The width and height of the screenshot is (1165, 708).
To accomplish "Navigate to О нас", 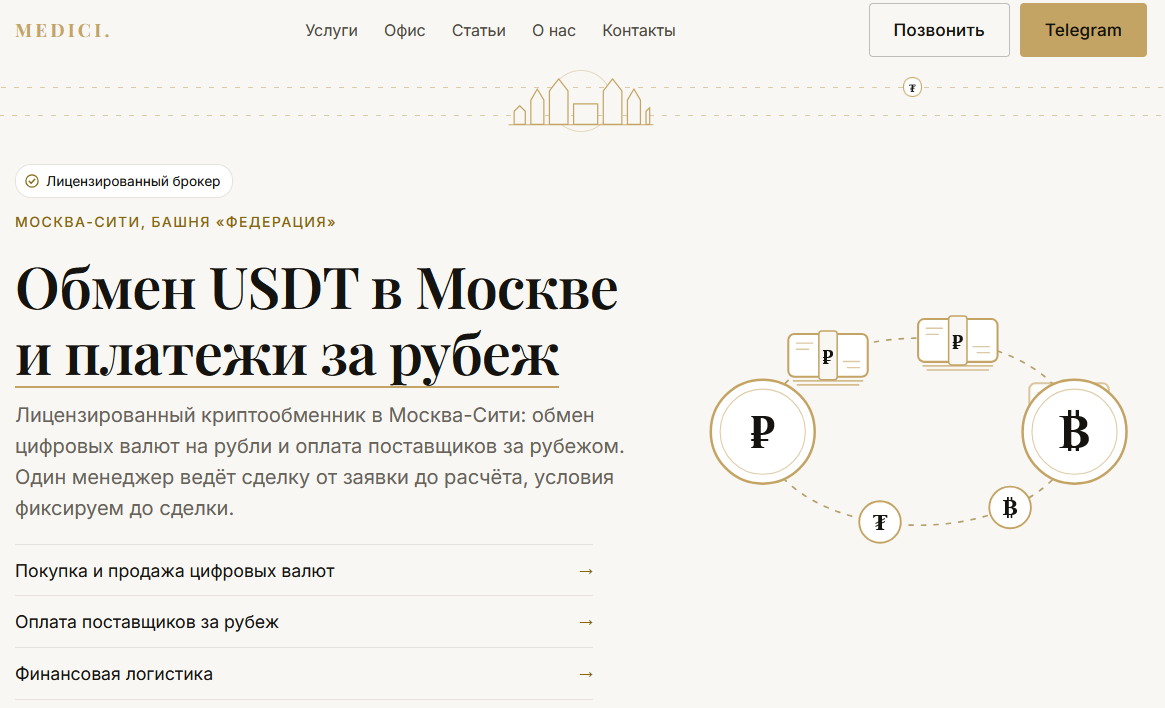I will click(x=554, y=30).
